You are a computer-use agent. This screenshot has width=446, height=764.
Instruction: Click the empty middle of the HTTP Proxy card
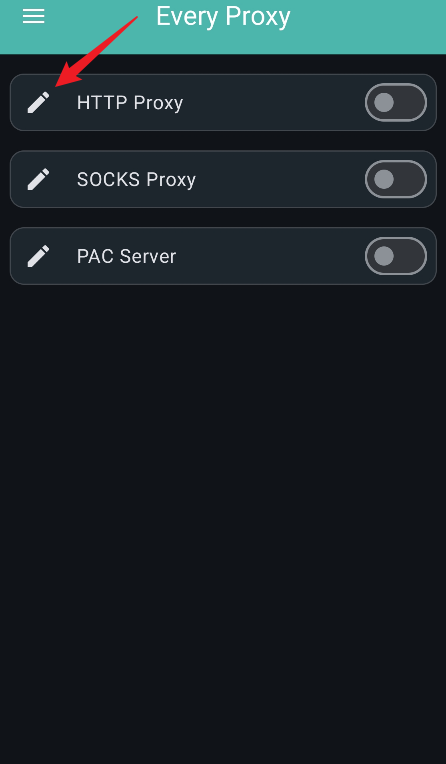click(x=273, y=102)
